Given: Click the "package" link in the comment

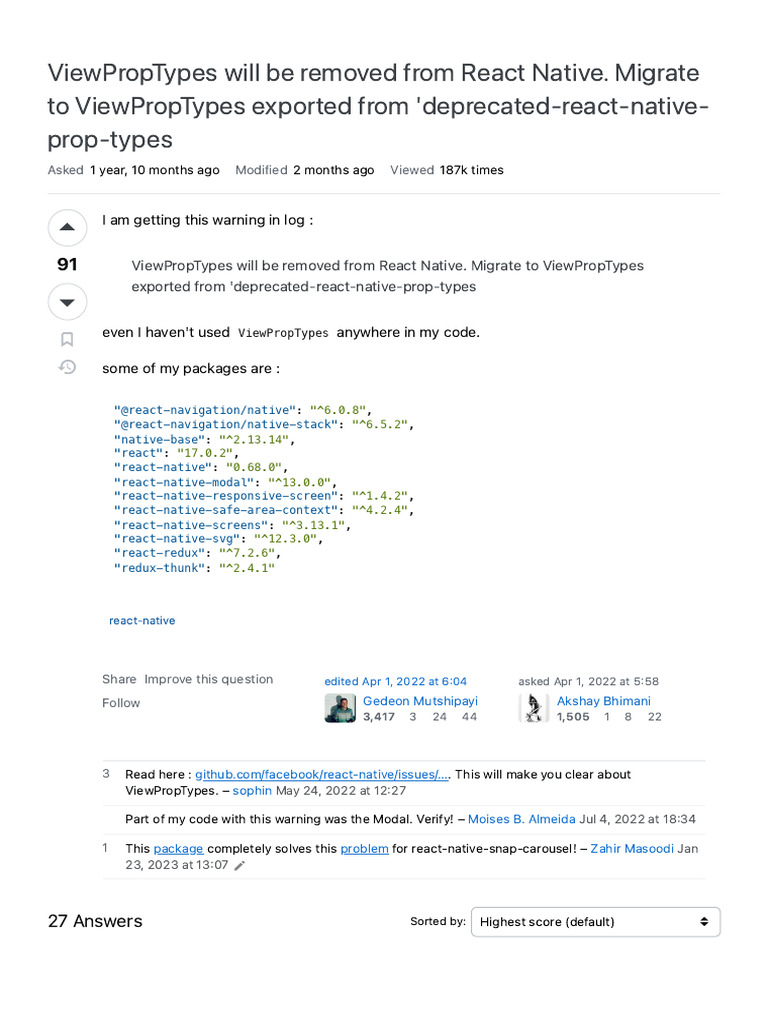Looking at the screenshot, I should 178,849.
